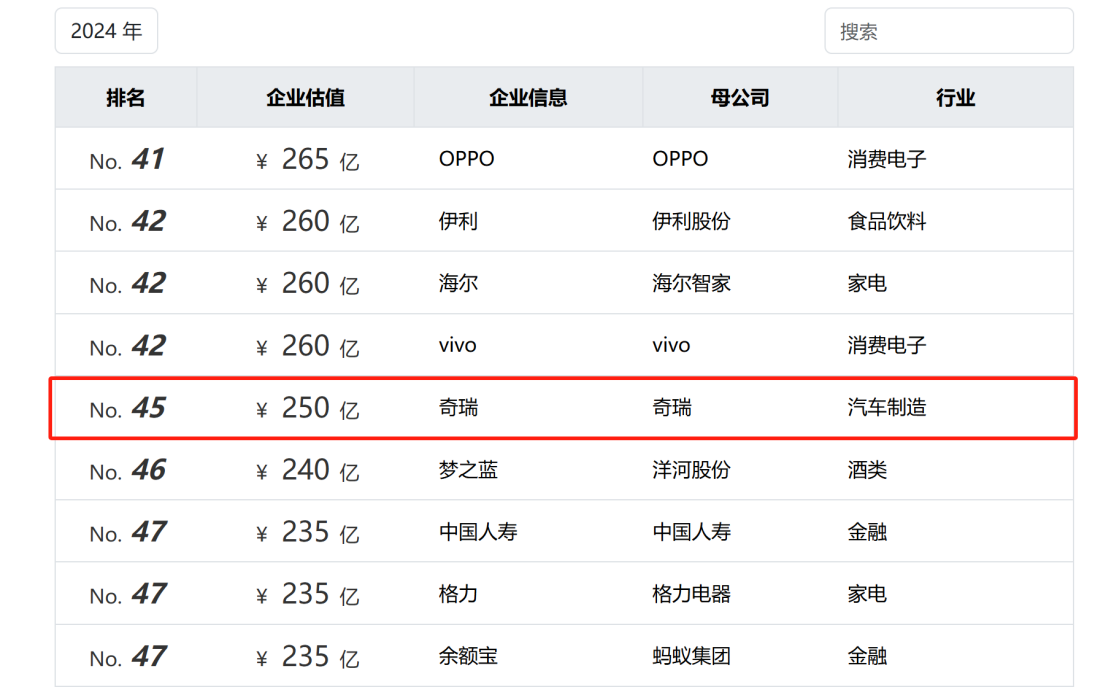Click the 蚂蚁集团 parent company cell

691,656
